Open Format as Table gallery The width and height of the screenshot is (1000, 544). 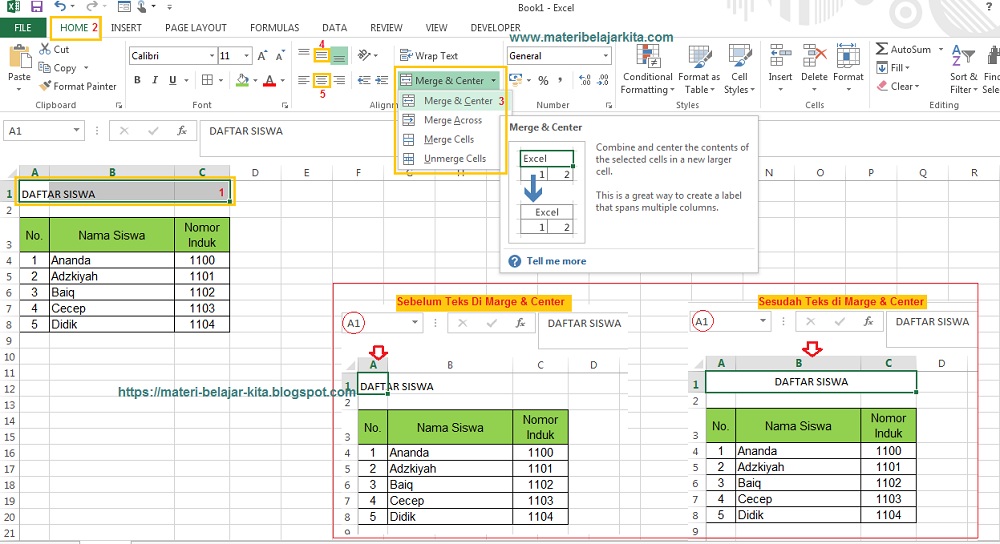point(699,70)
